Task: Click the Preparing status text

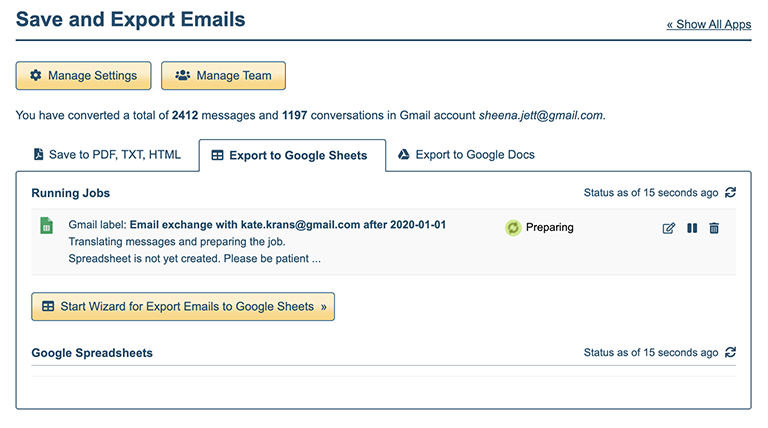Action: [x=550, y=227]
